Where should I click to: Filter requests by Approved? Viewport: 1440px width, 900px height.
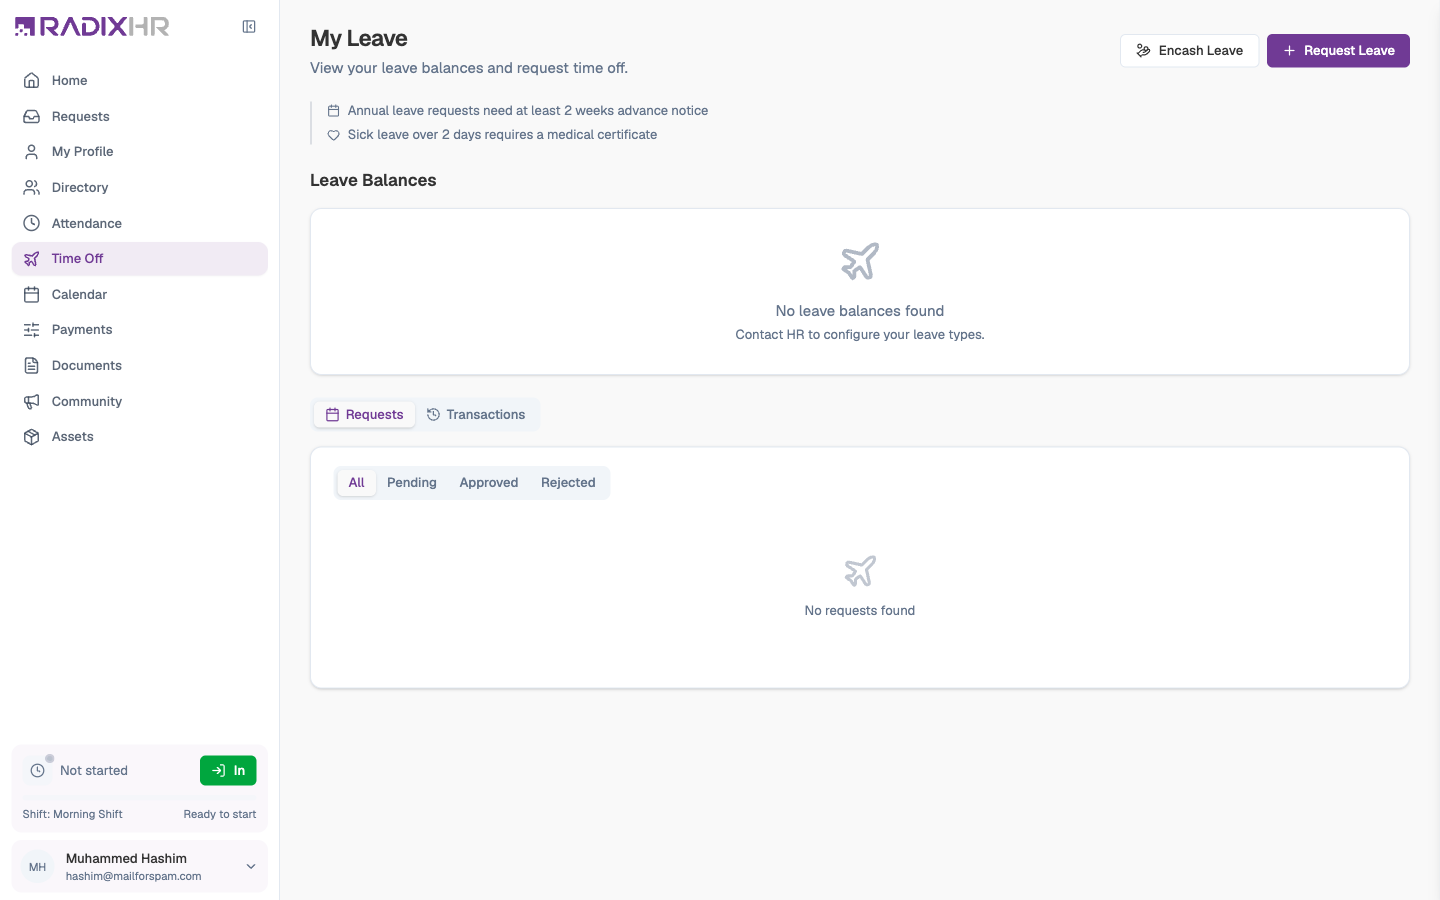489,482
